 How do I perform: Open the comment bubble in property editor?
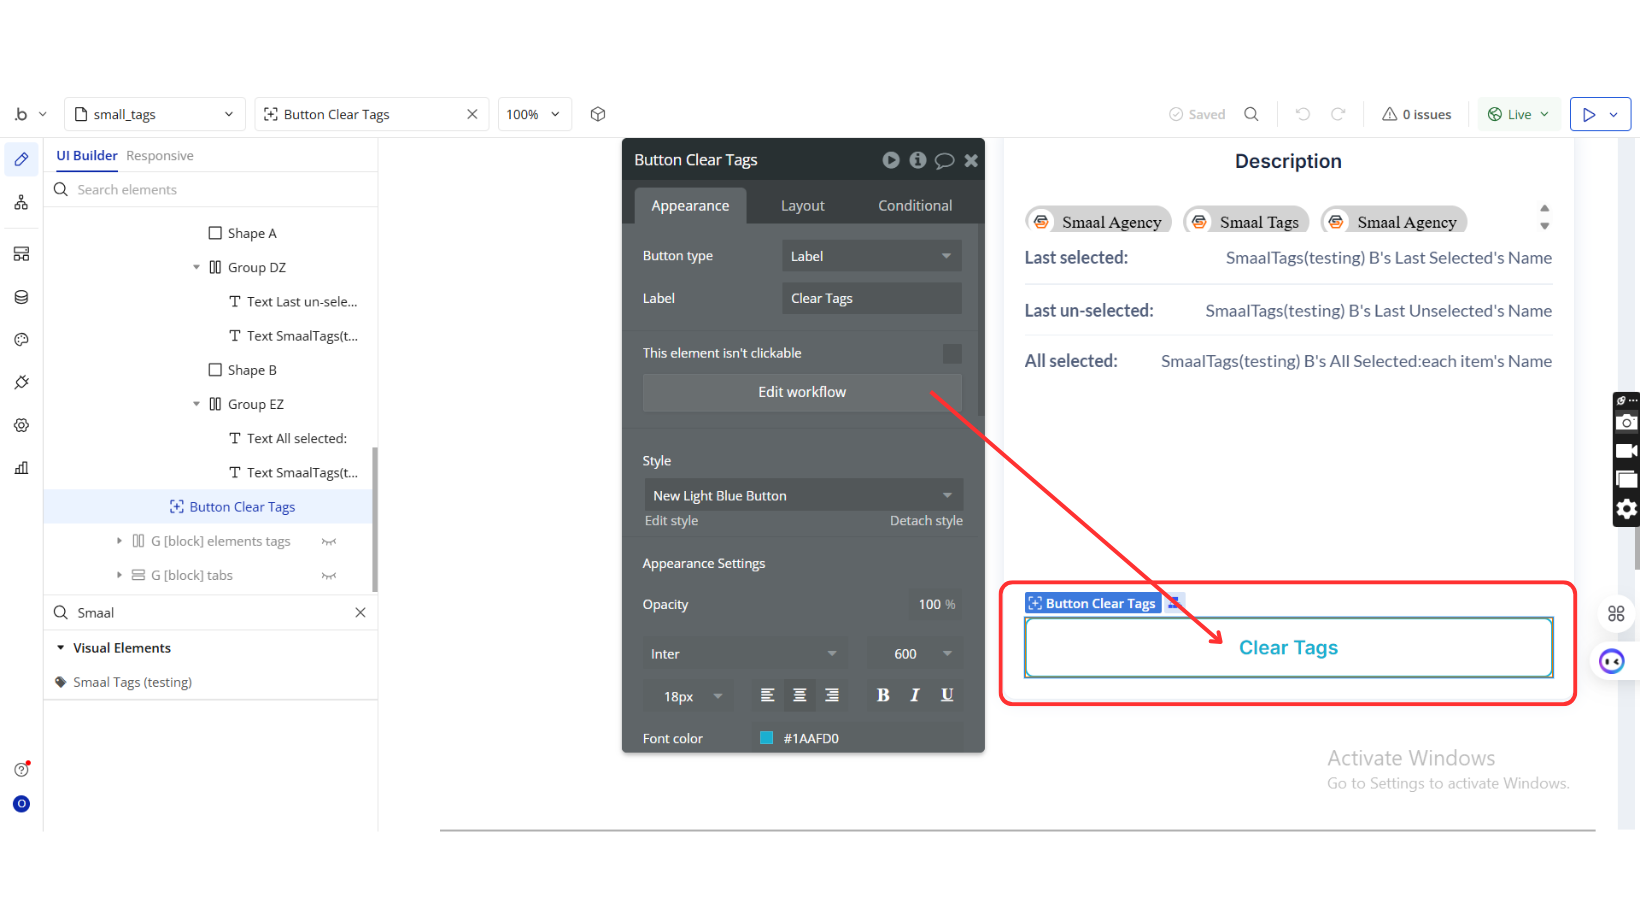(x=944, y=160)
